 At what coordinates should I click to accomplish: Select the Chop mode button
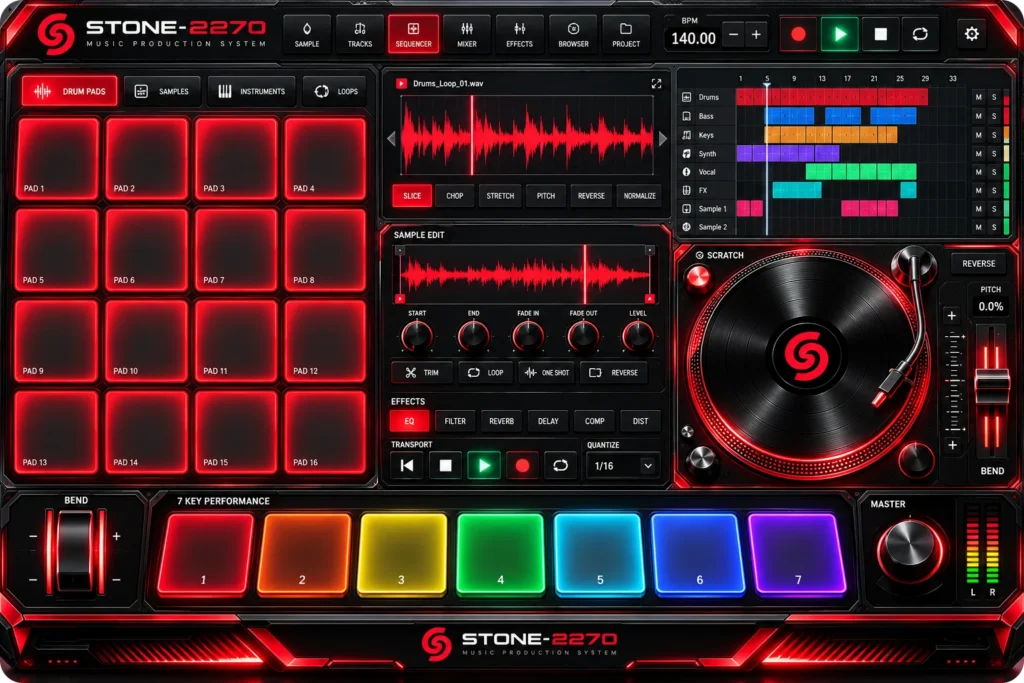pos(455,196)
